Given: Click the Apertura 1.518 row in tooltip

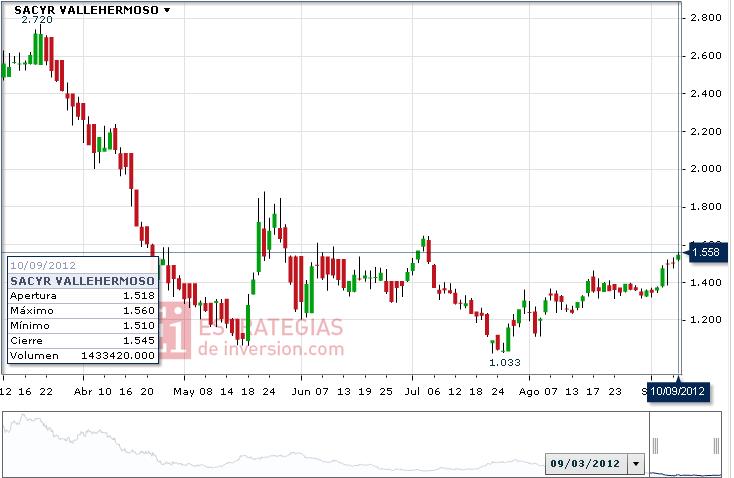Looking at the screenshot, I should [x=82, y=295].
